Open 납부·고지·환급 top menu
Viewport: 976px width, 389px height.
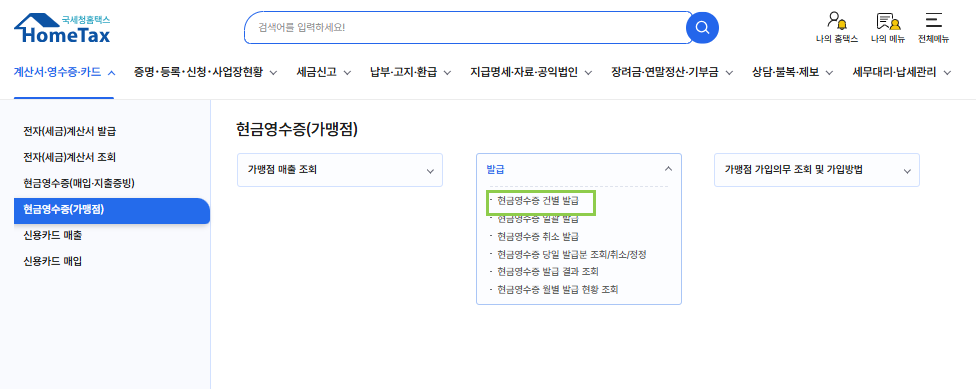(x=411, y=72)
